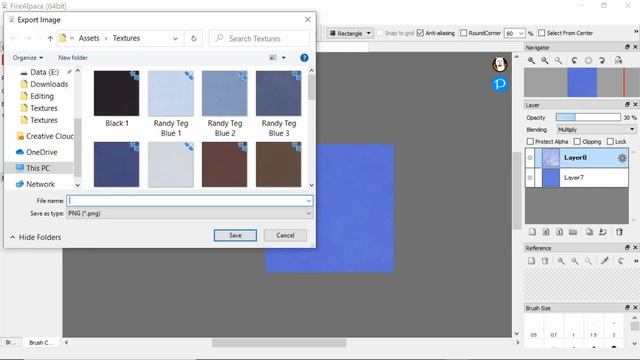Open Layer8 settings gear
640x360 pixels.
(622, 158)
